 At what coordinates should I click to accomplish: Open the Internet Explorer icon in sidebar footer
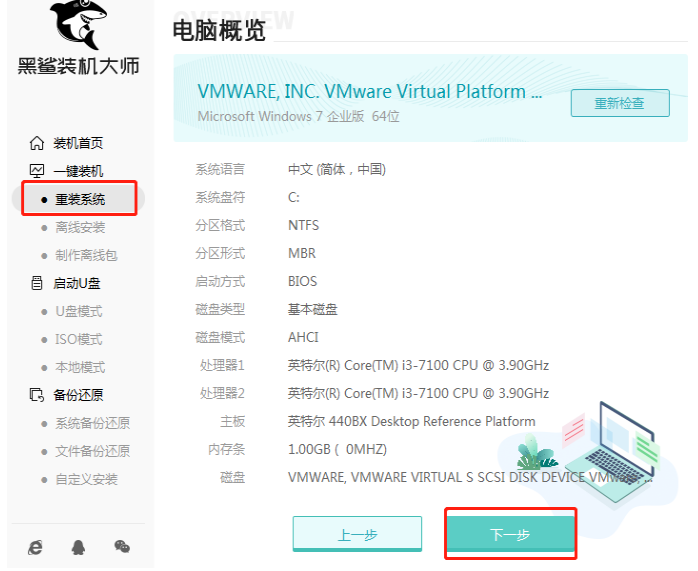point(36,546)
